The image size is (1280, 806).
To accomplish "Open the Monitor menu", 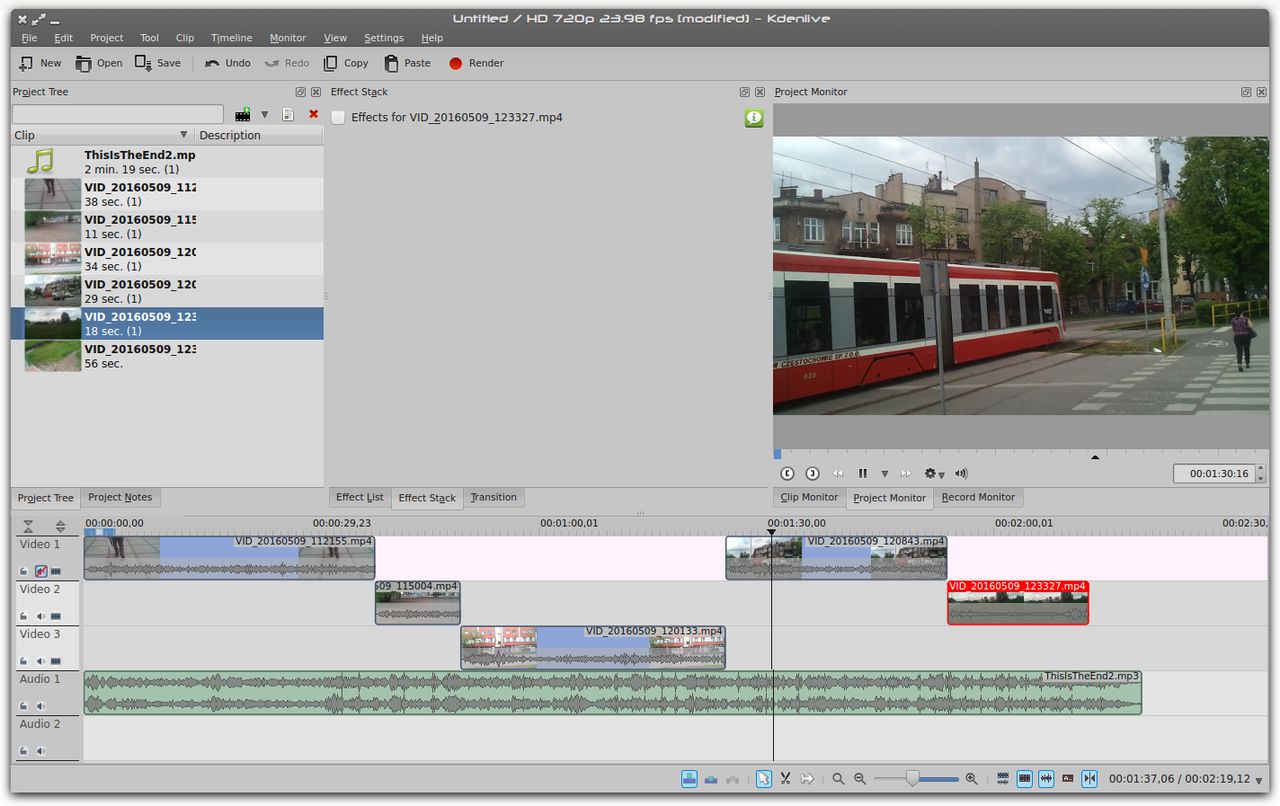I will pyautogui.click(x=288, y=38).
